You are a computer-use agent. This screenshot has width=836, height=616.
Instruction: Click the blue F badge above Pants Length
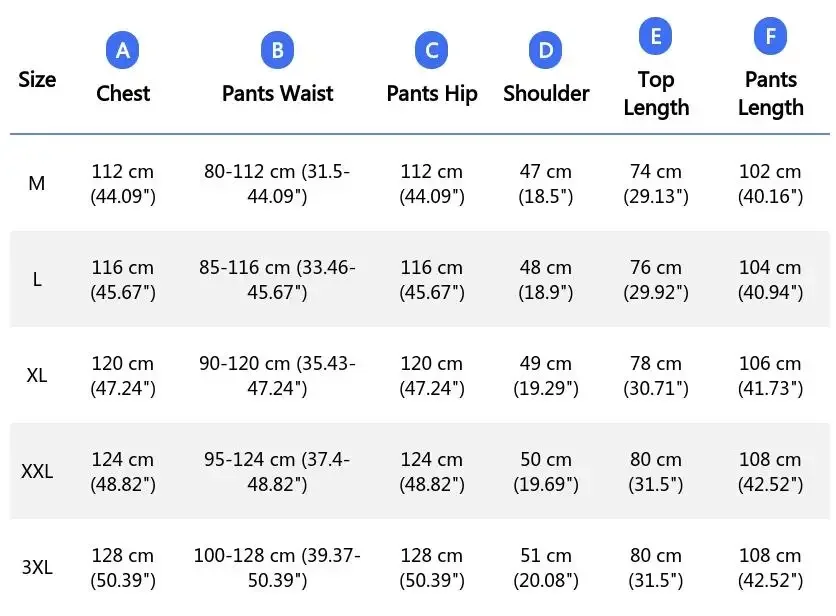770,37
